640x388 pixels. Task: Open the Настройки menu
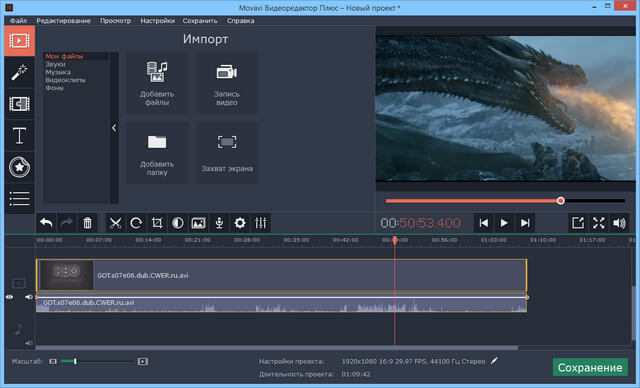click(x=158, y=20)
